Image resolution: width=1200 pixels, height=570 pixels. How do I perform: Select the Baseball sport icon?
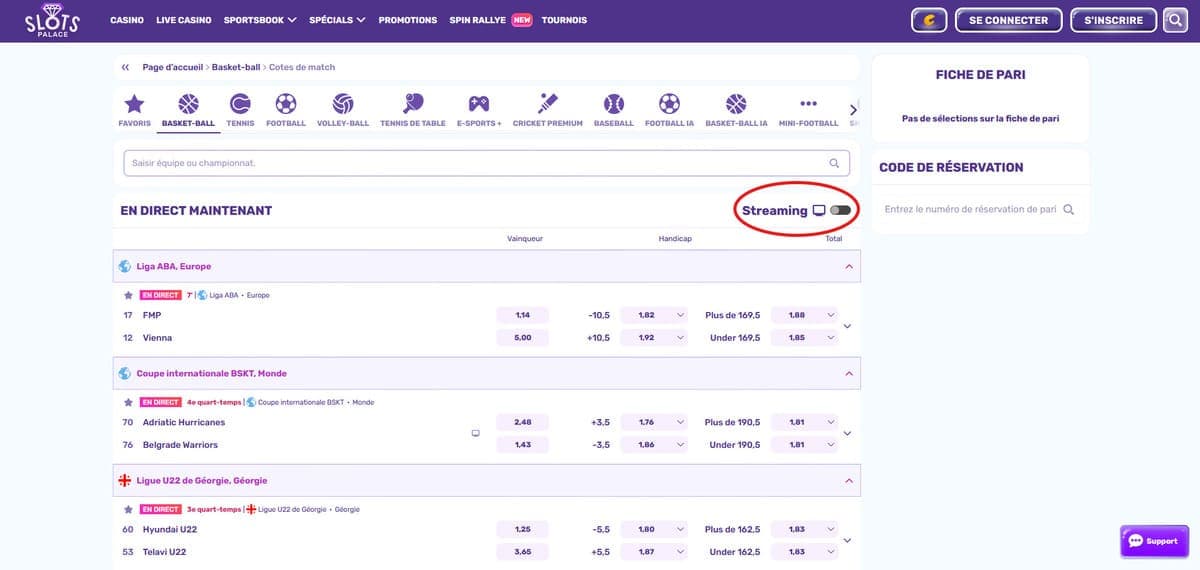[614, 110]
